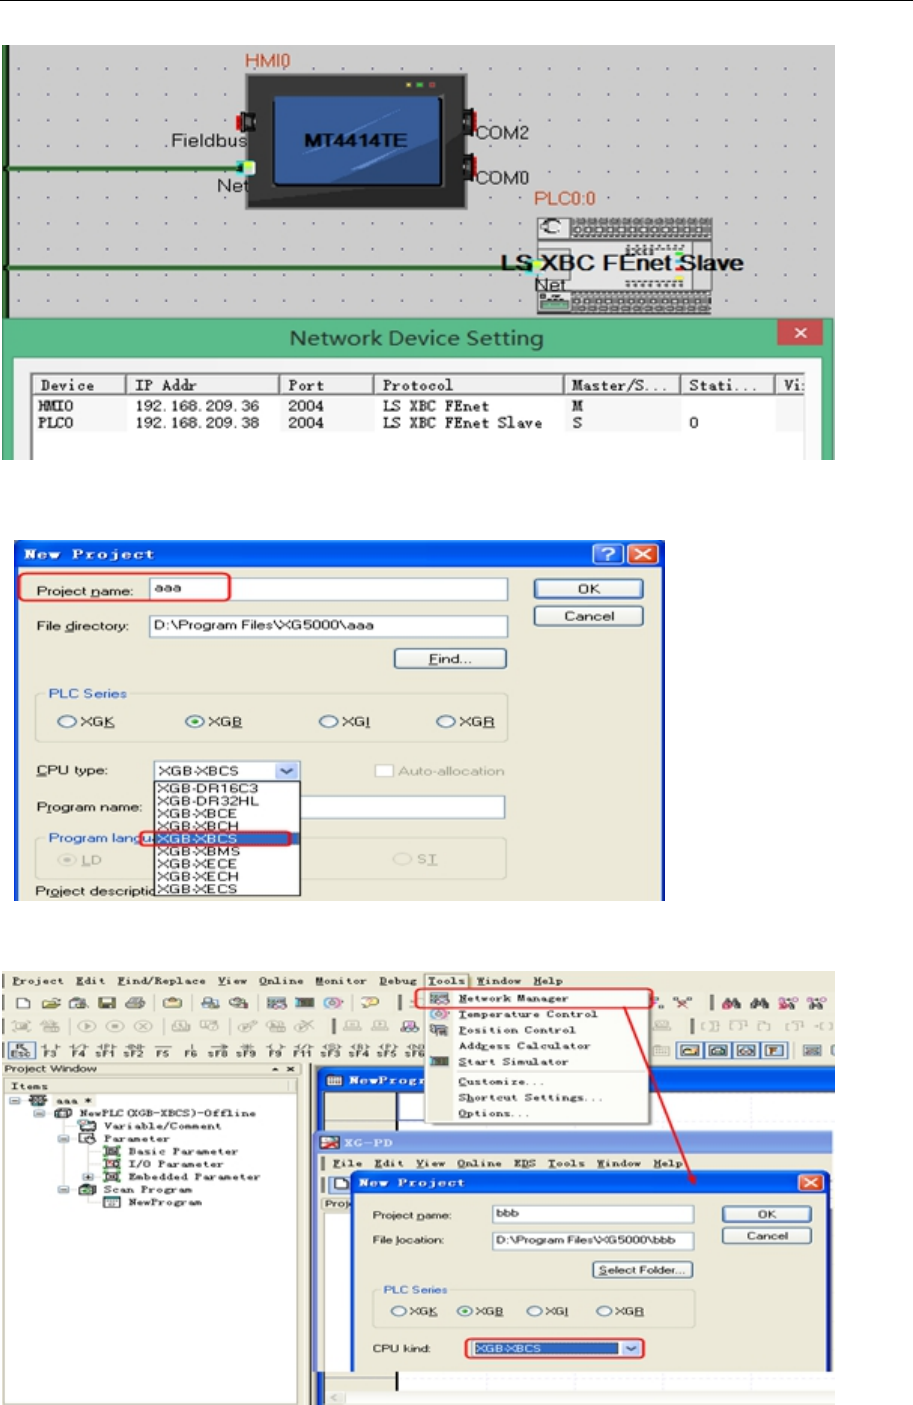
Task: Select the F6 vertical line tool
Action: pyautogui.click(x=190, y=1050)
